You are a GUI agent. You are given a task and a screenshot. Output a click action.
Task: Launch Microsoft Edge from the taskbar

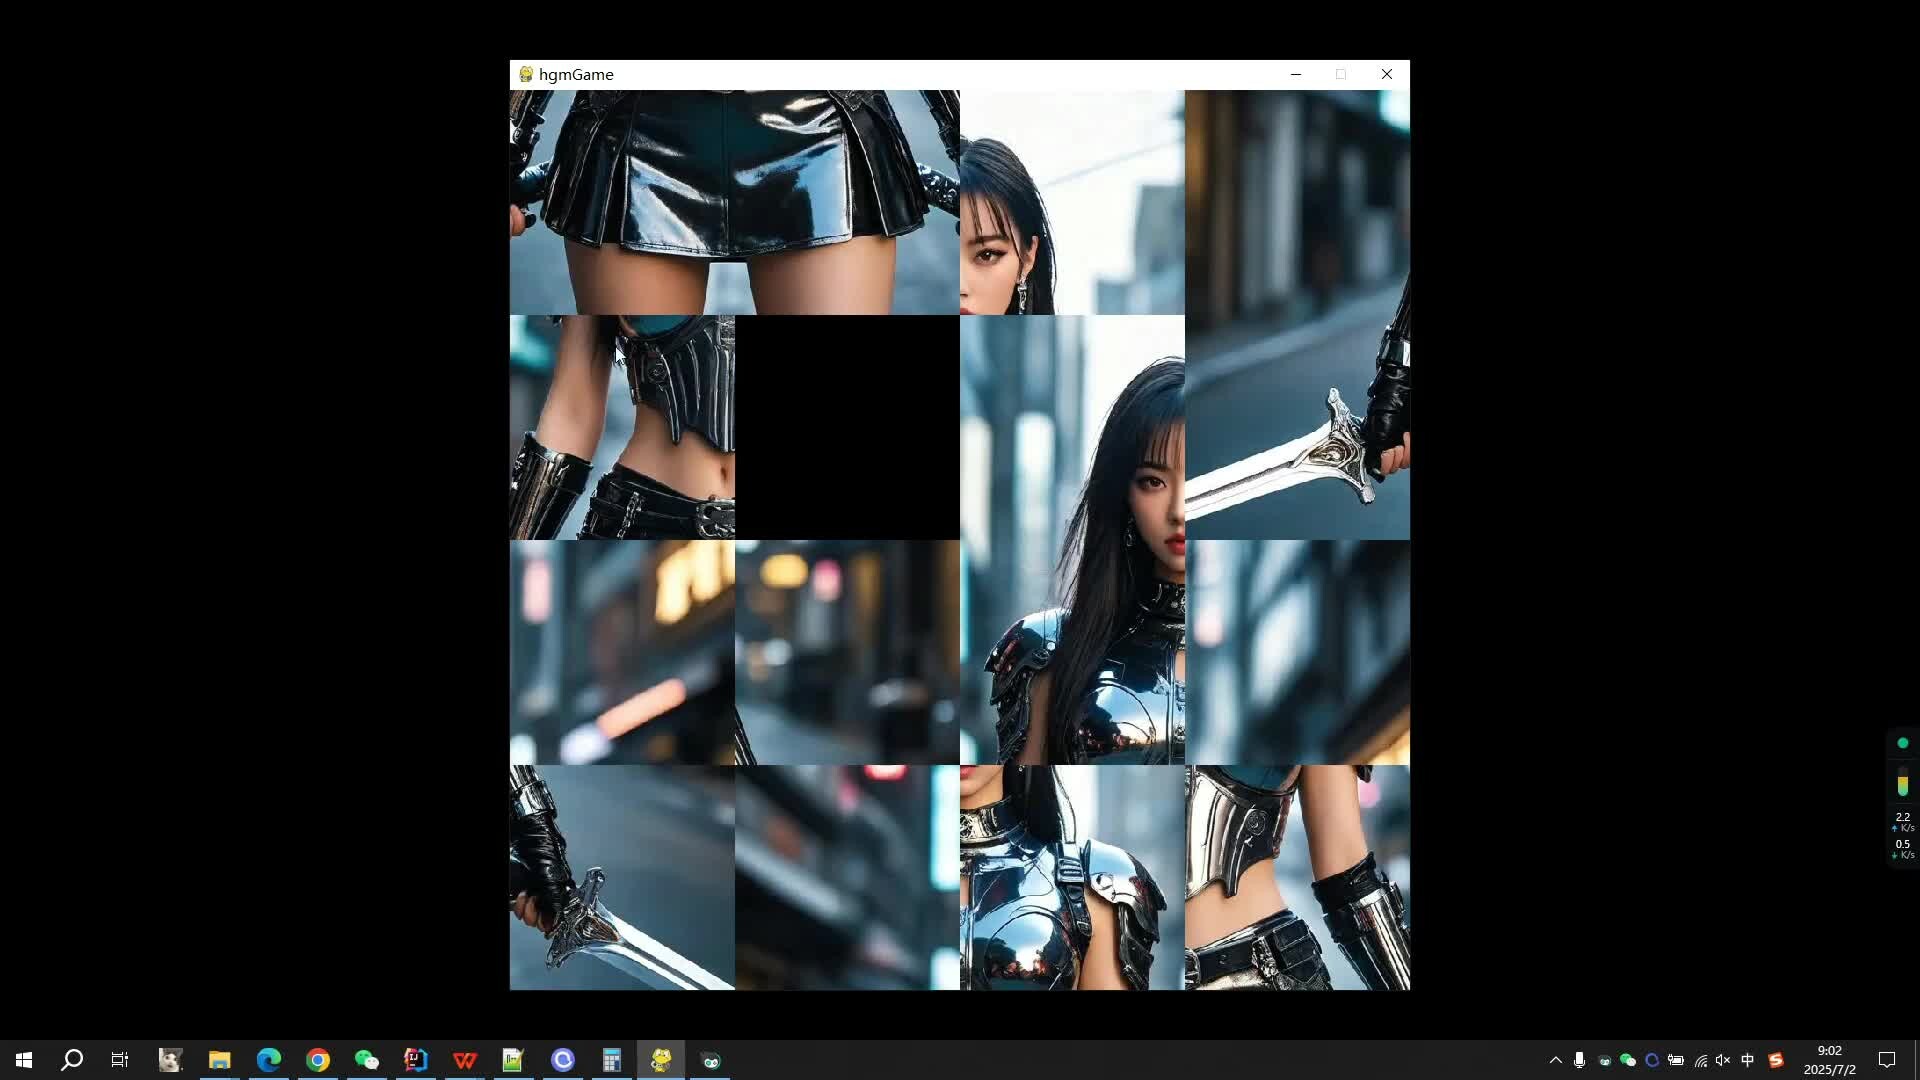[x=268, y=1060]
